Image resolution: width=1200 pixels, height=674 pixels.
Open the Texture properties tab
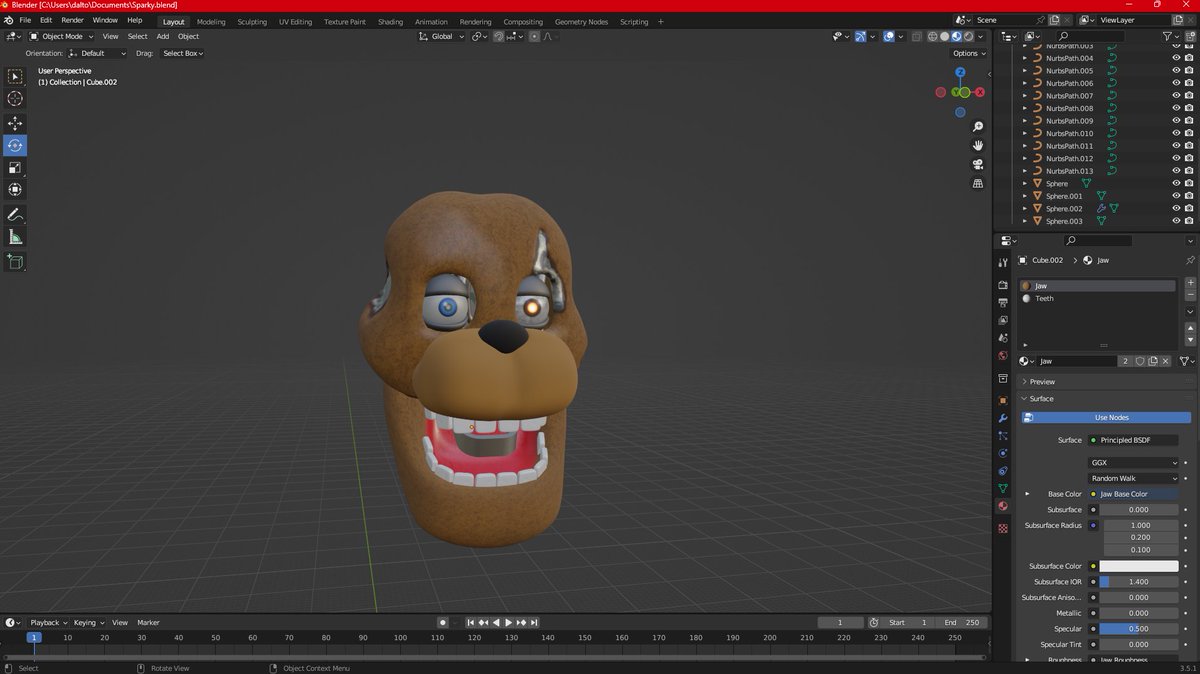tap(1003, 528)
